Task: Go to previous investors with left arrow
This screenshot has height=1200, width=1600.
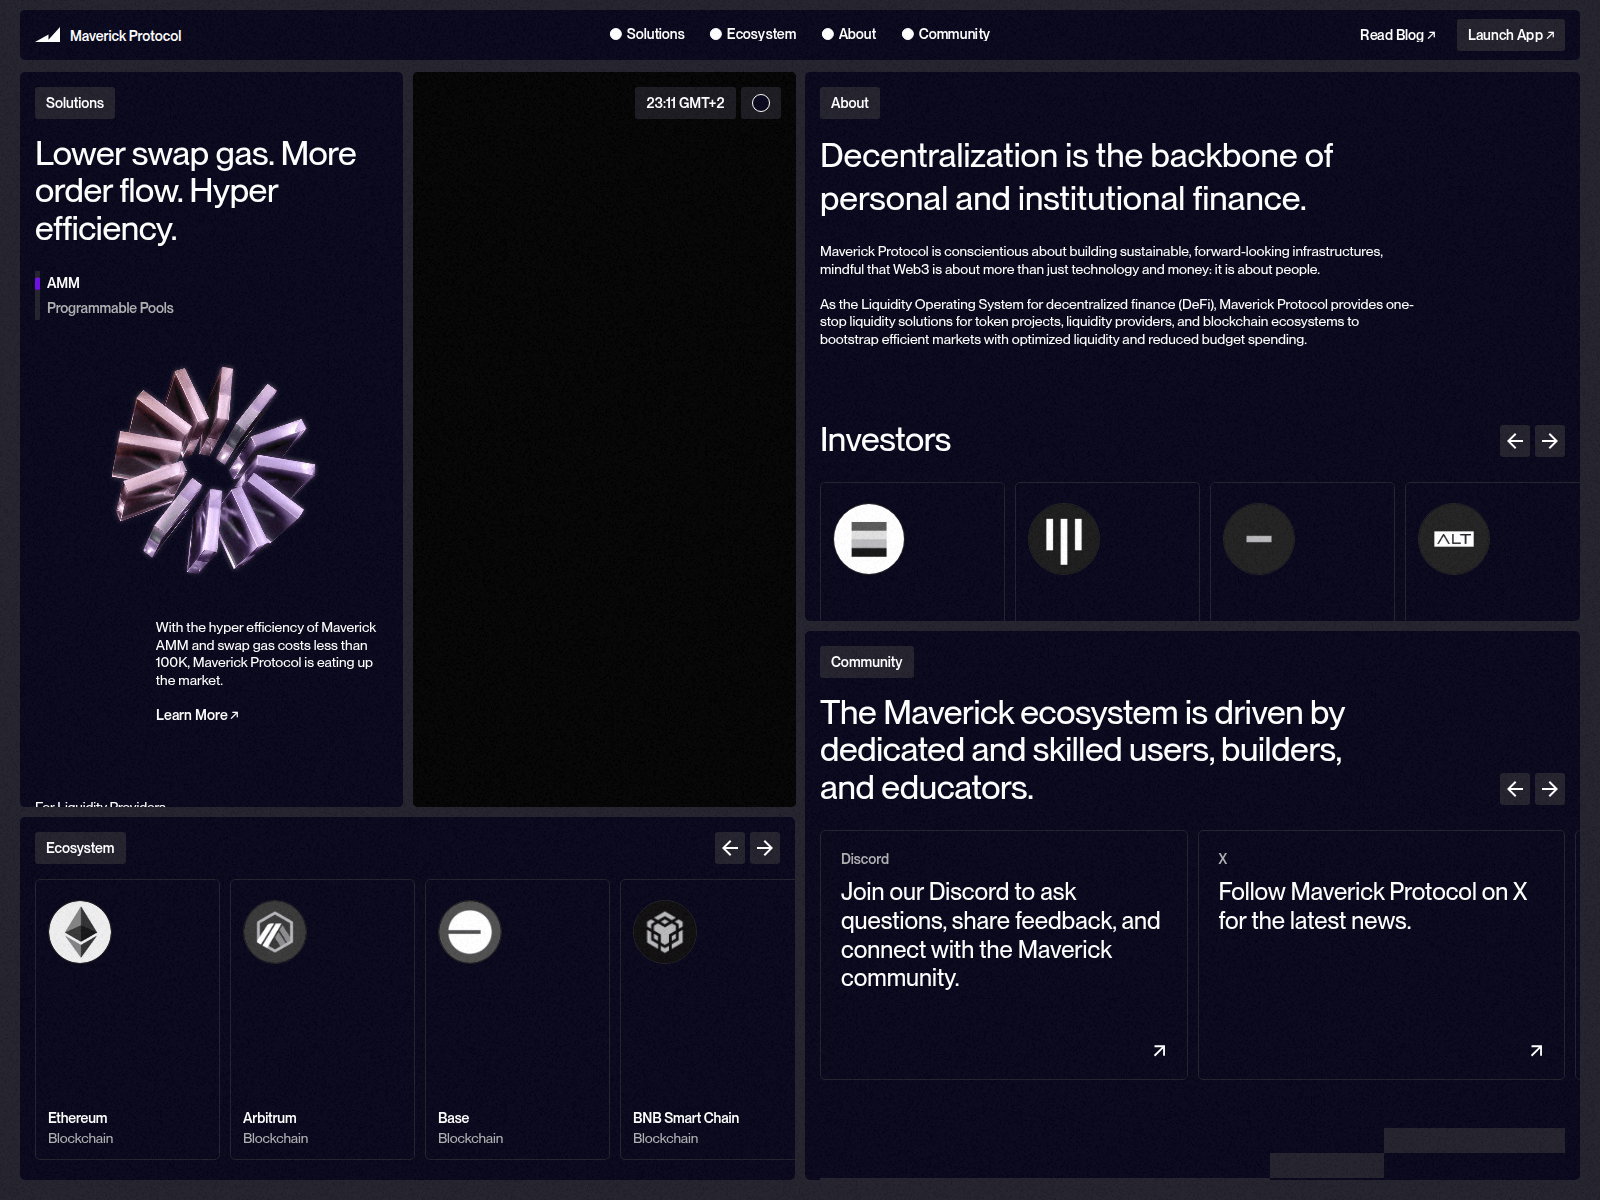Action: tap(1515, 441)
